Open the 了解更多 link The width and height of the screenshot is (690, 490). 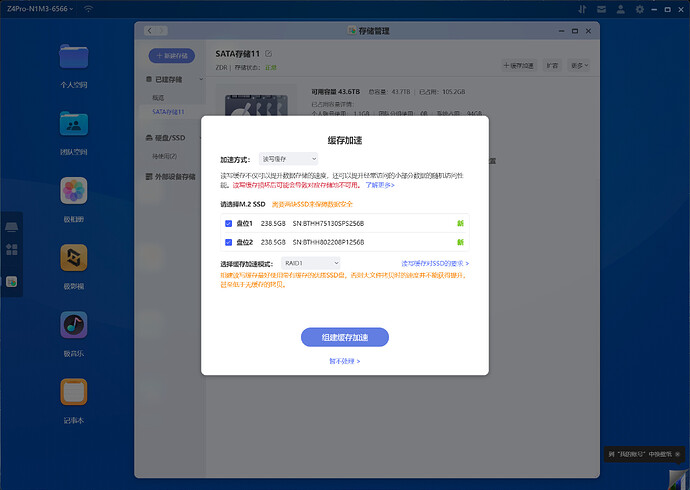click(379, 185)
